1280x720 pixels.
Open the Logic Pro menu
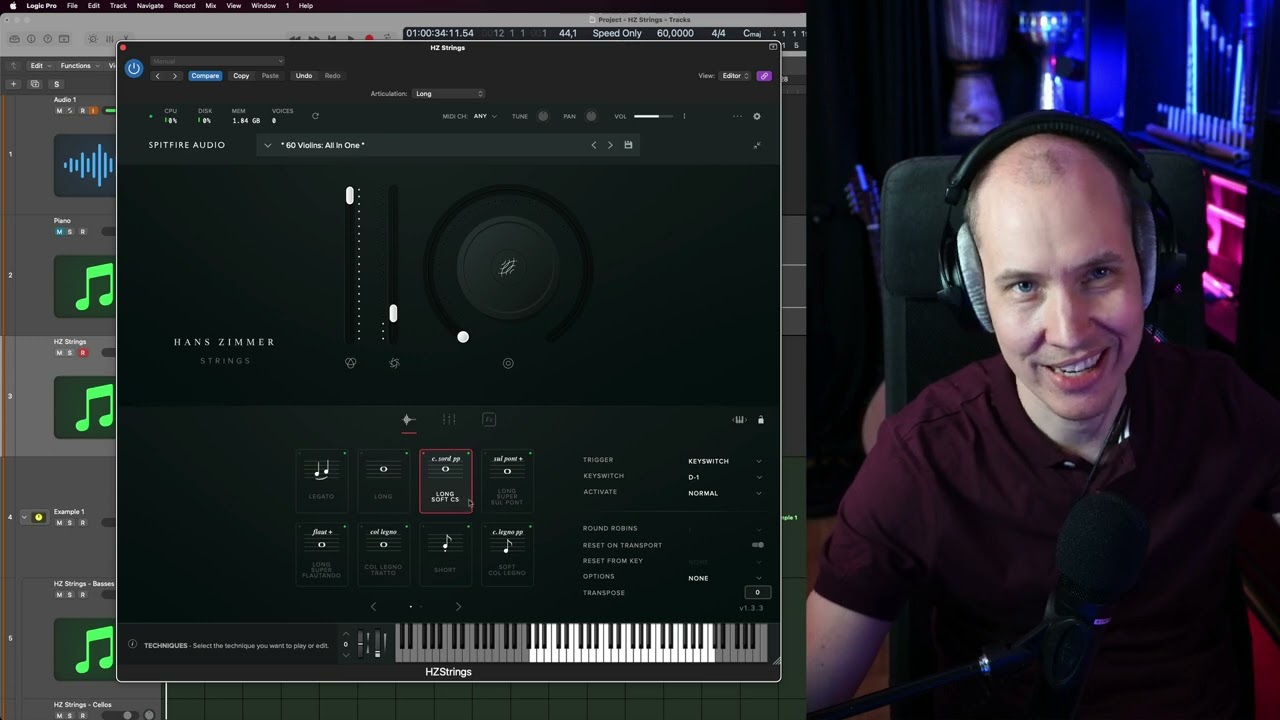42,6
